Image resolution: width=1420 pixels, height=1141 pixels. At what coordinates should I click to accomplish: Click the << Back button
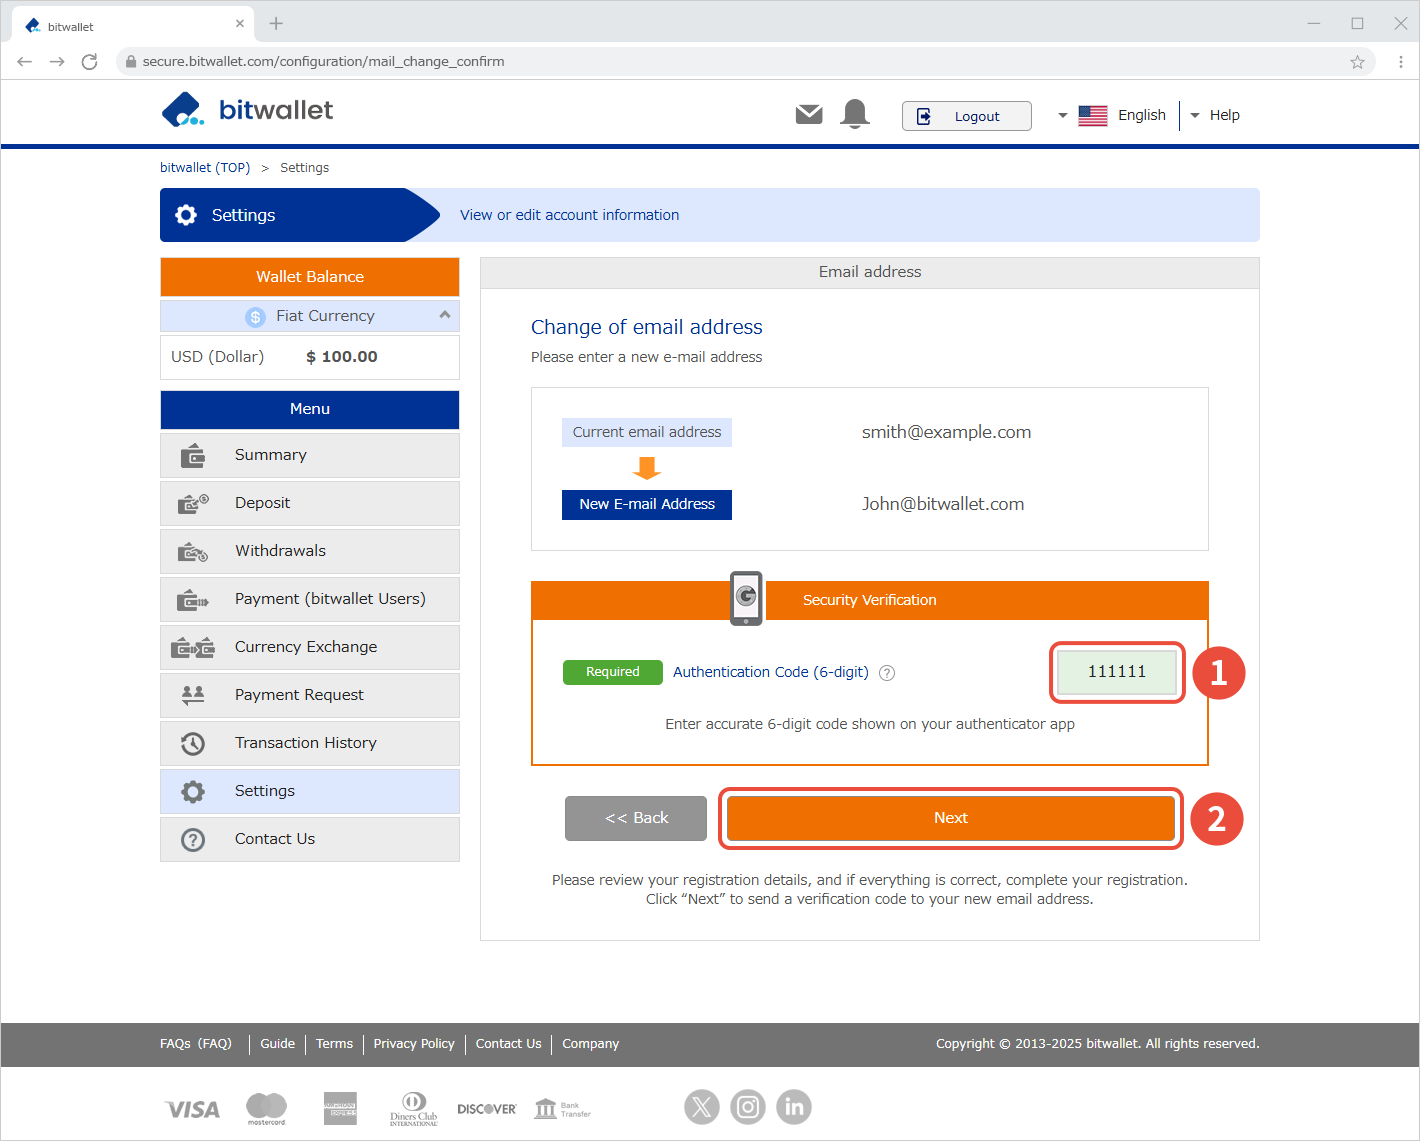[x=636, y=818]
